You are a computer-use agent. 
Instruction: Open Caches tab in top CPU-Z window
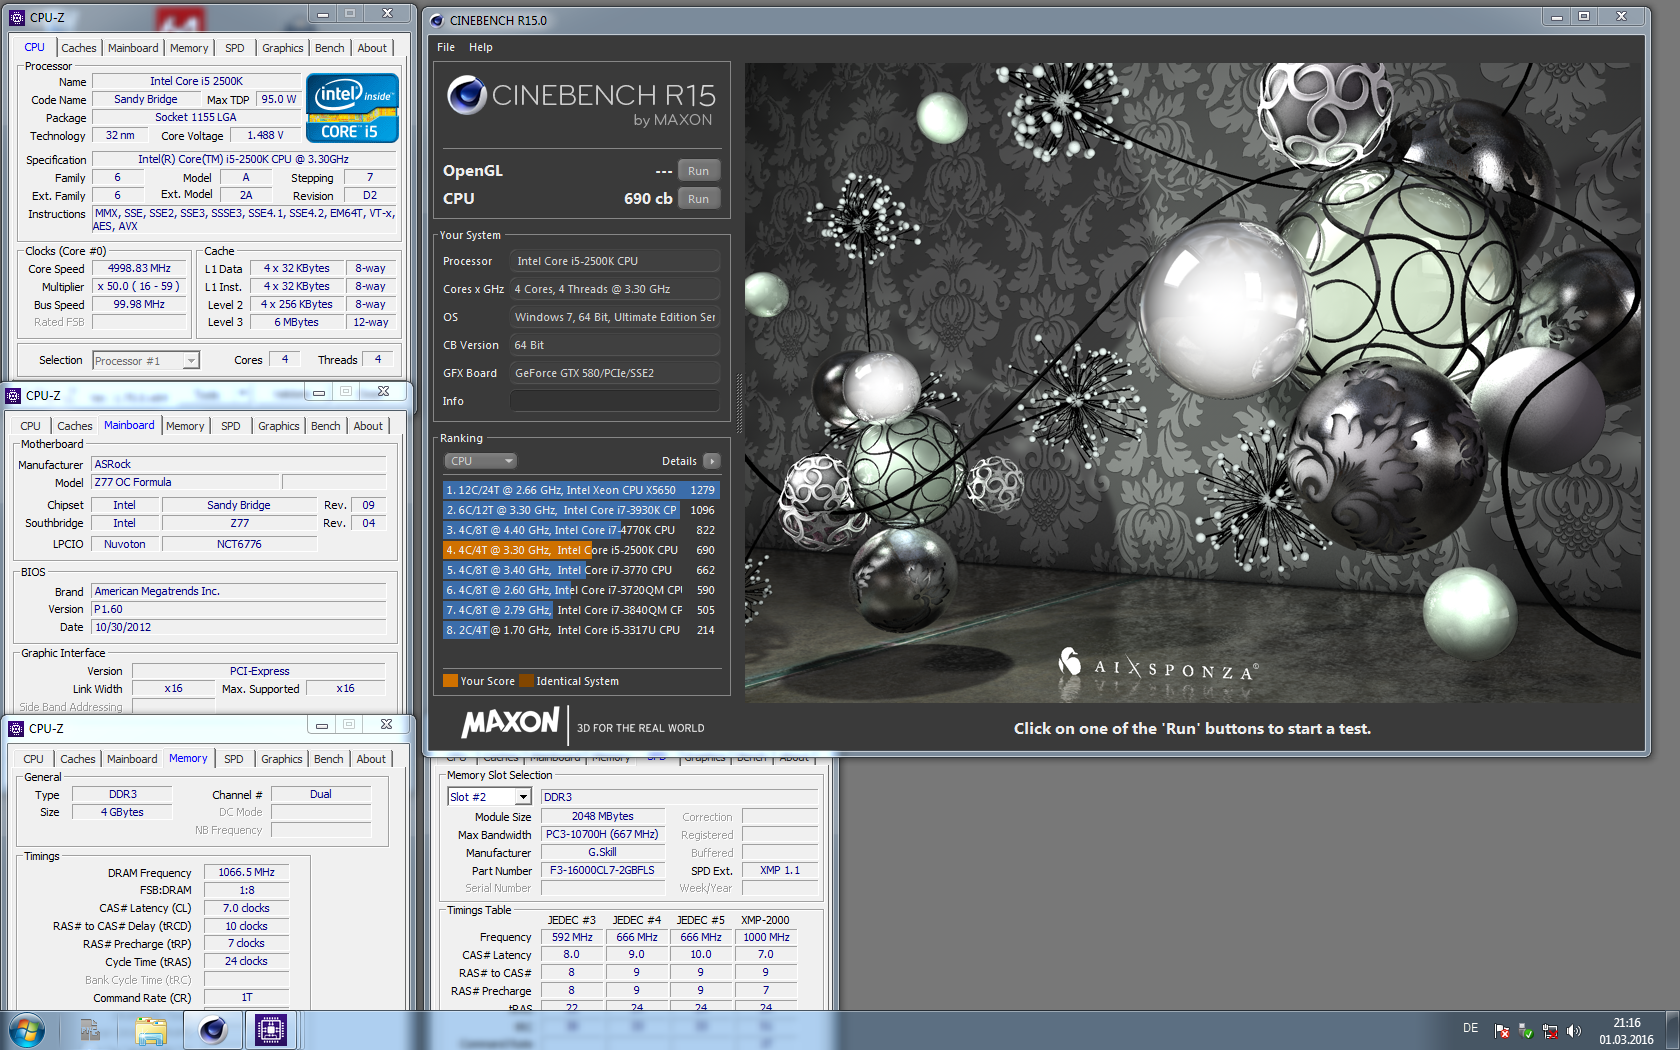(79, 48)
